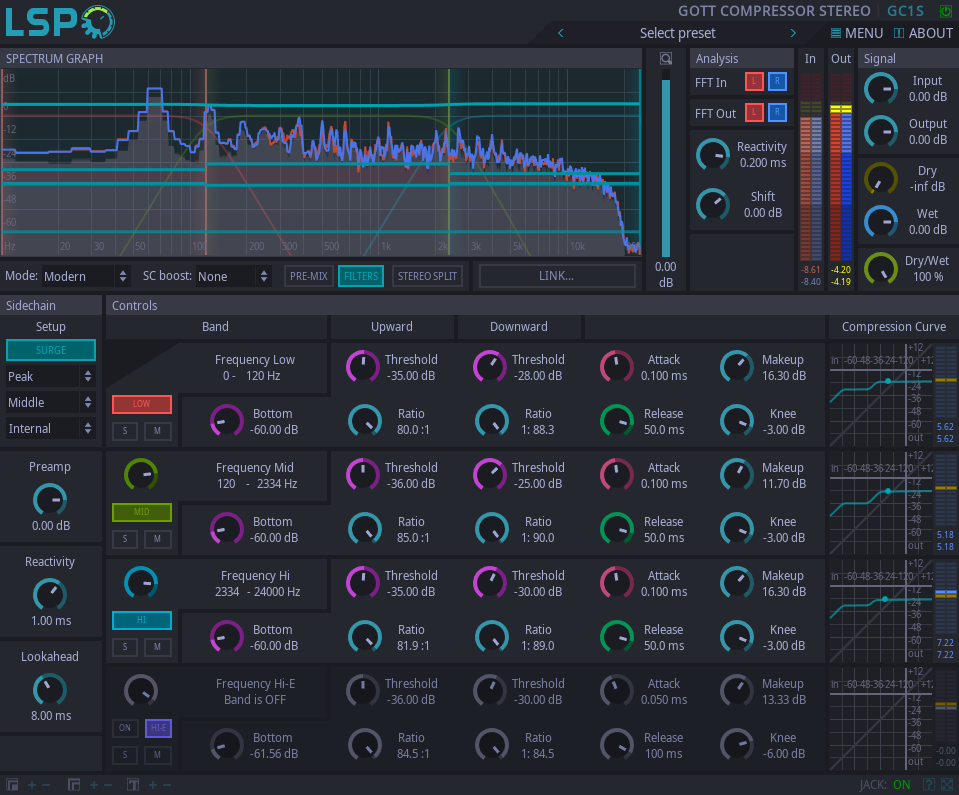Click the magnifier zoom icon beside spectrum graph
Screen dimensions: 959x795
click(666, 59)
